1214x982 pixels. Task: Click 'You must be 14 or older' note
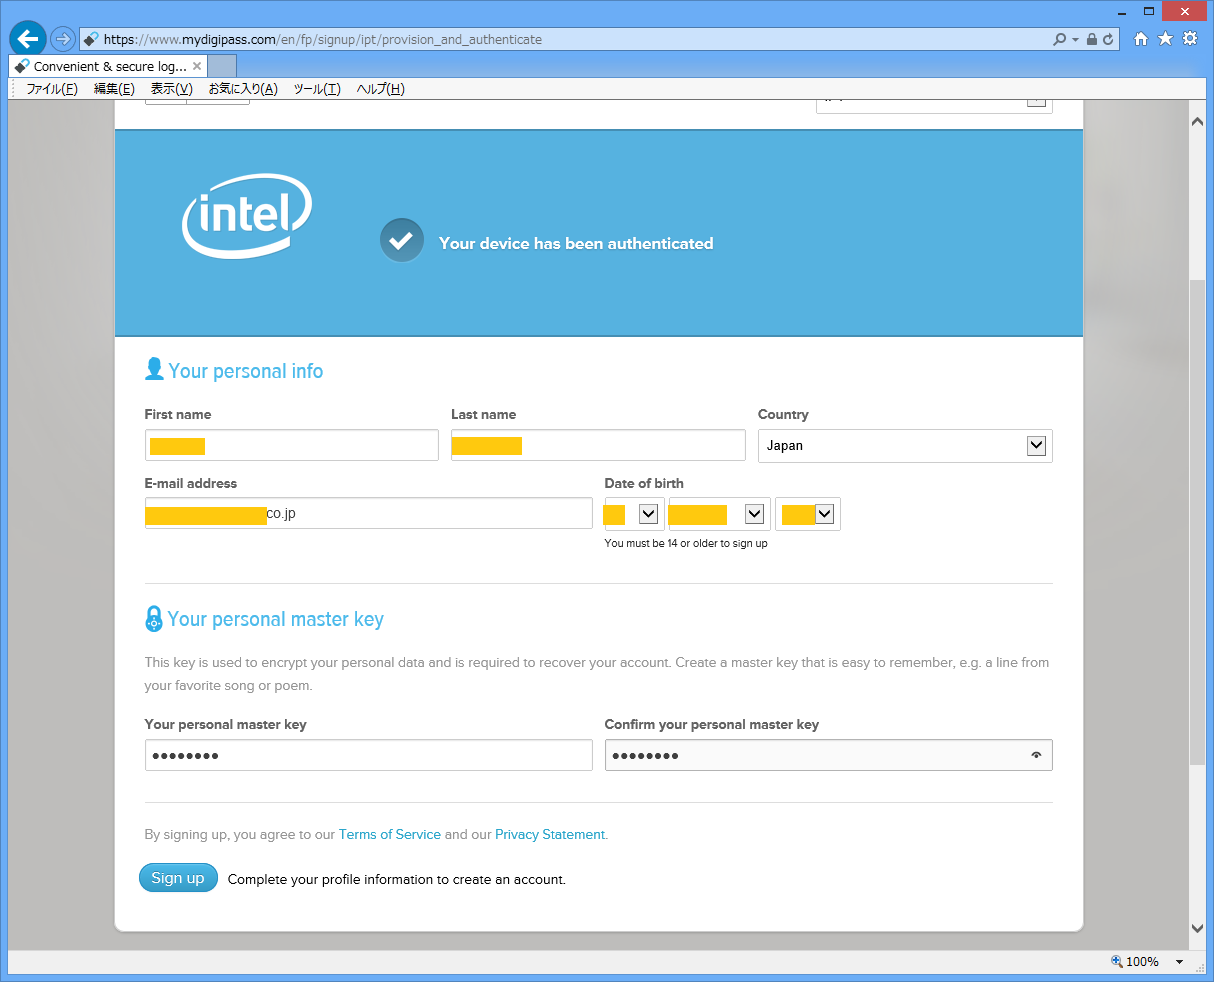(686, 543)
